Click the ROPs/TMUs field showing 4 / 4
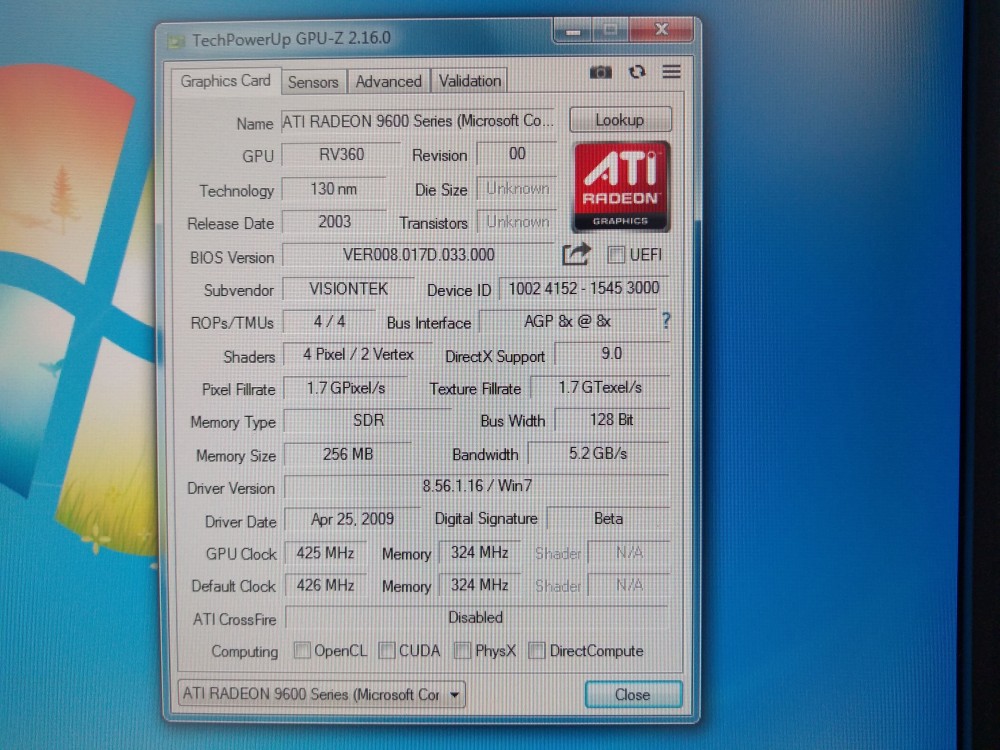This screenshot has height=750, width=1000. click(x=329, y=321)
